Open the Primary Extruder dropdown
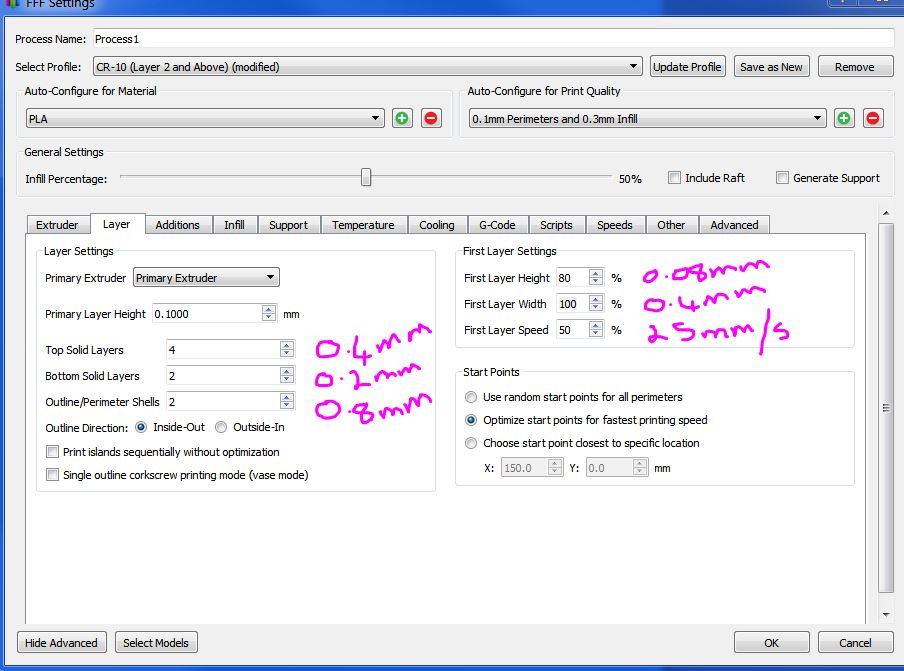The height and width of the screenshot is (671, 904). pos(206,277)
